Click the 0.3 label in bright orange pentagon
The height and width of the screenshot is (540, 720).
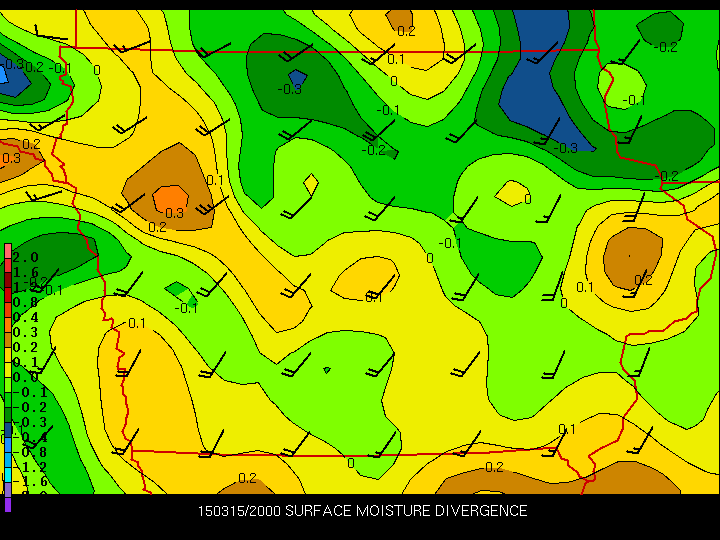[174, 213]
